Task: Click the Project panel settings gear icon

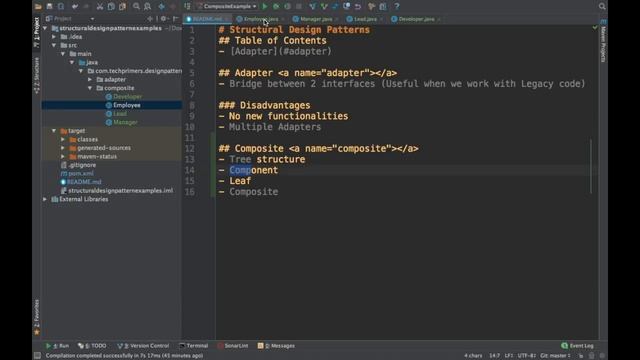Action: pos(164,19)
